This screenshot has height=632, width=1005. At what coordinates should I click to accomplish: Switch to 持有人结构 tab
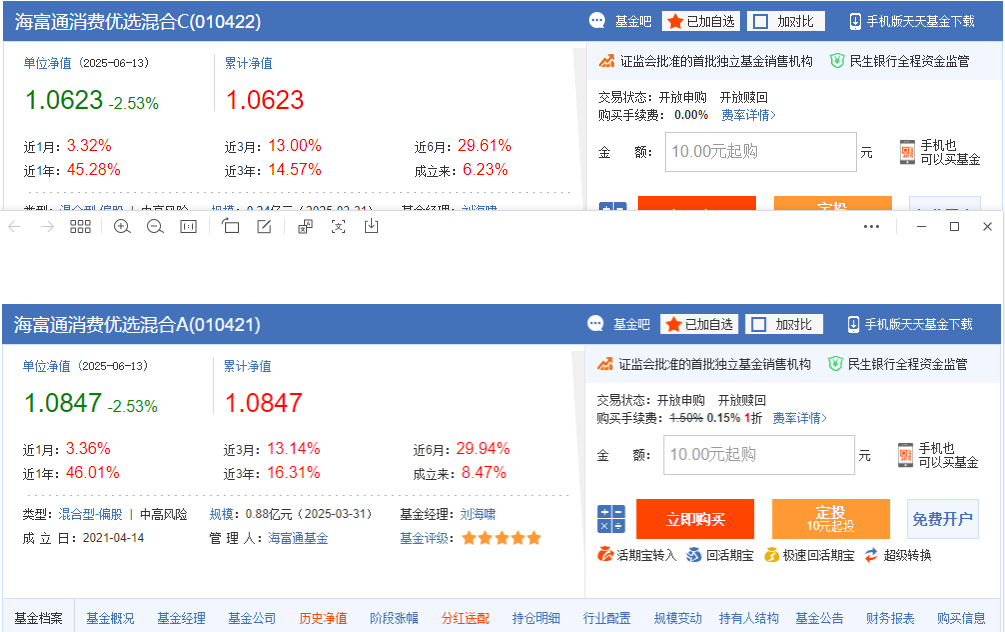pyautogui.click(x=749, y=619)
